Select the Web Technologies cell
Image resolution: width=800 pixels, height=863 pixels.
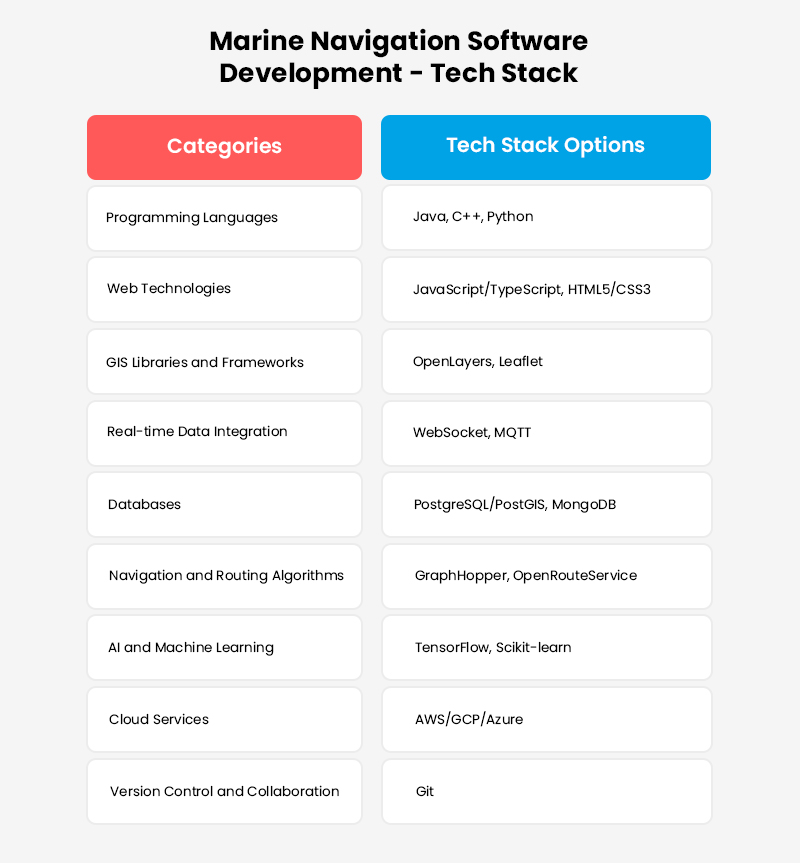pos(224,289)
